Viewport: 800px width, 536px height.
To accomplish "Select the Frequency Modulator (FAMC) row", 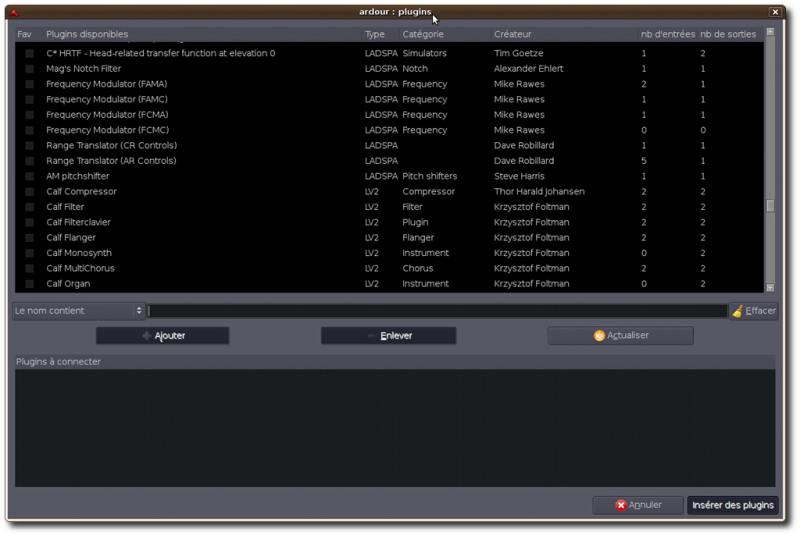I will [x=389, y=99].
